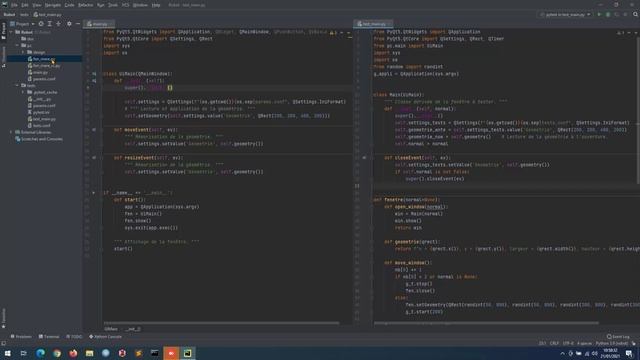Open the Problems tool window
Viewport: 640px width, 360px height.
pyautogui.click(x=21, y=337)
